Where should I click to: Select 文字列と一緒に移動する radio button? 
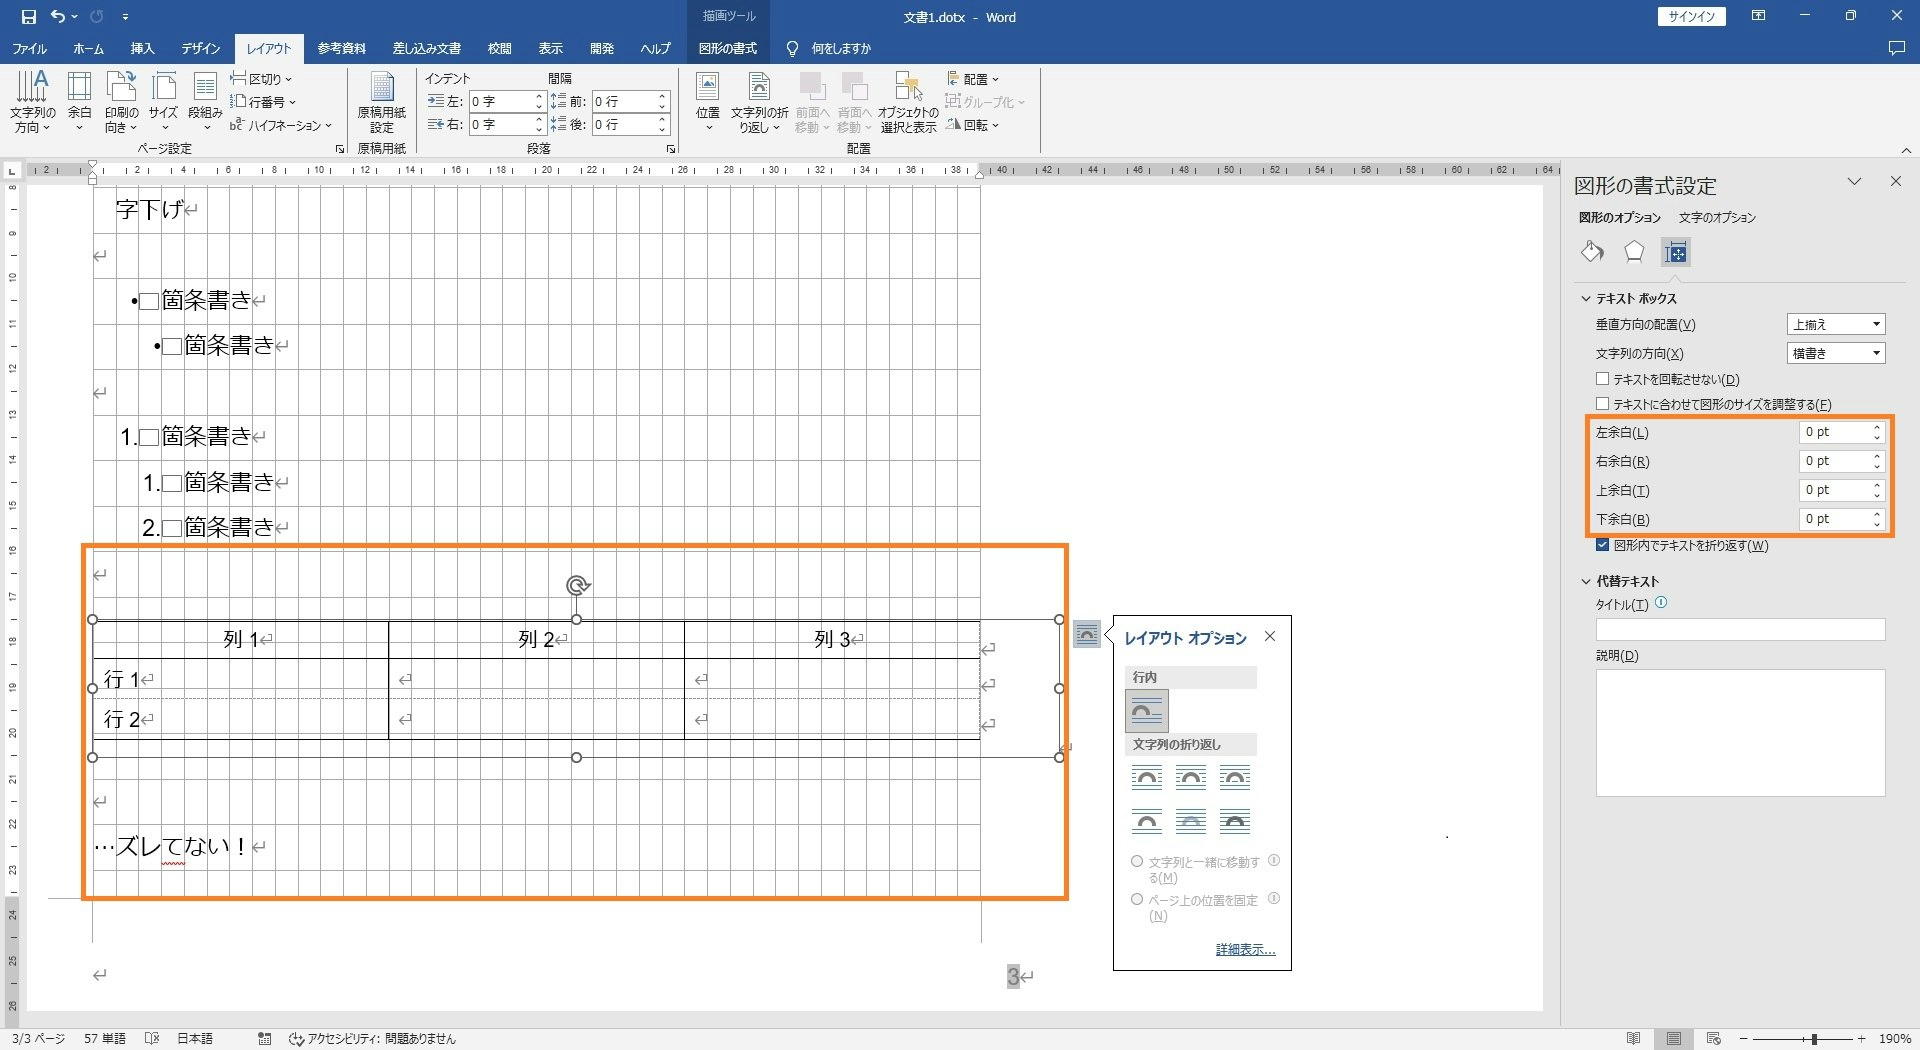1137,861
